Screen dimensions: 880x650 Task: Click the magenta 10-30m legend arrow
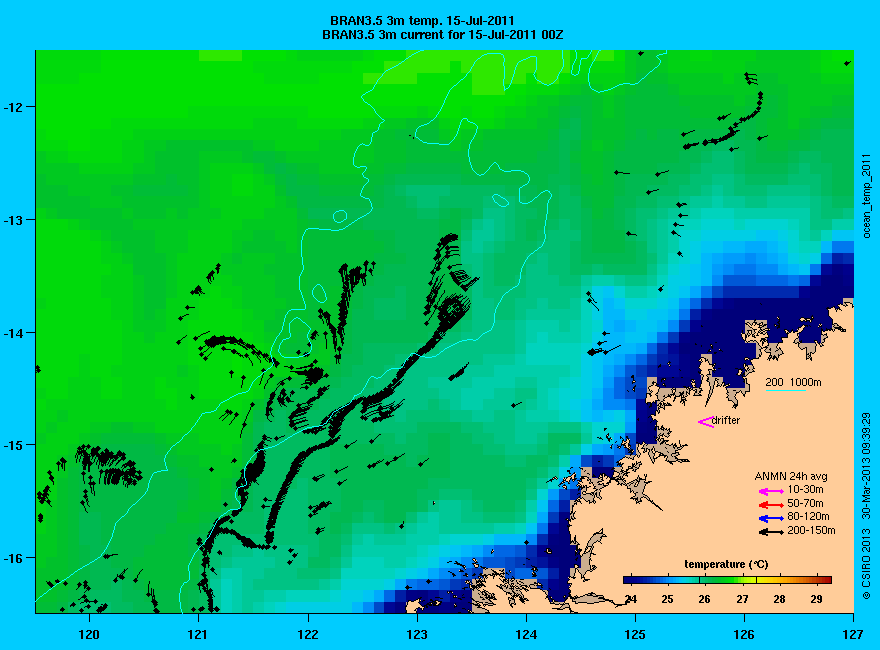point(771,491)
